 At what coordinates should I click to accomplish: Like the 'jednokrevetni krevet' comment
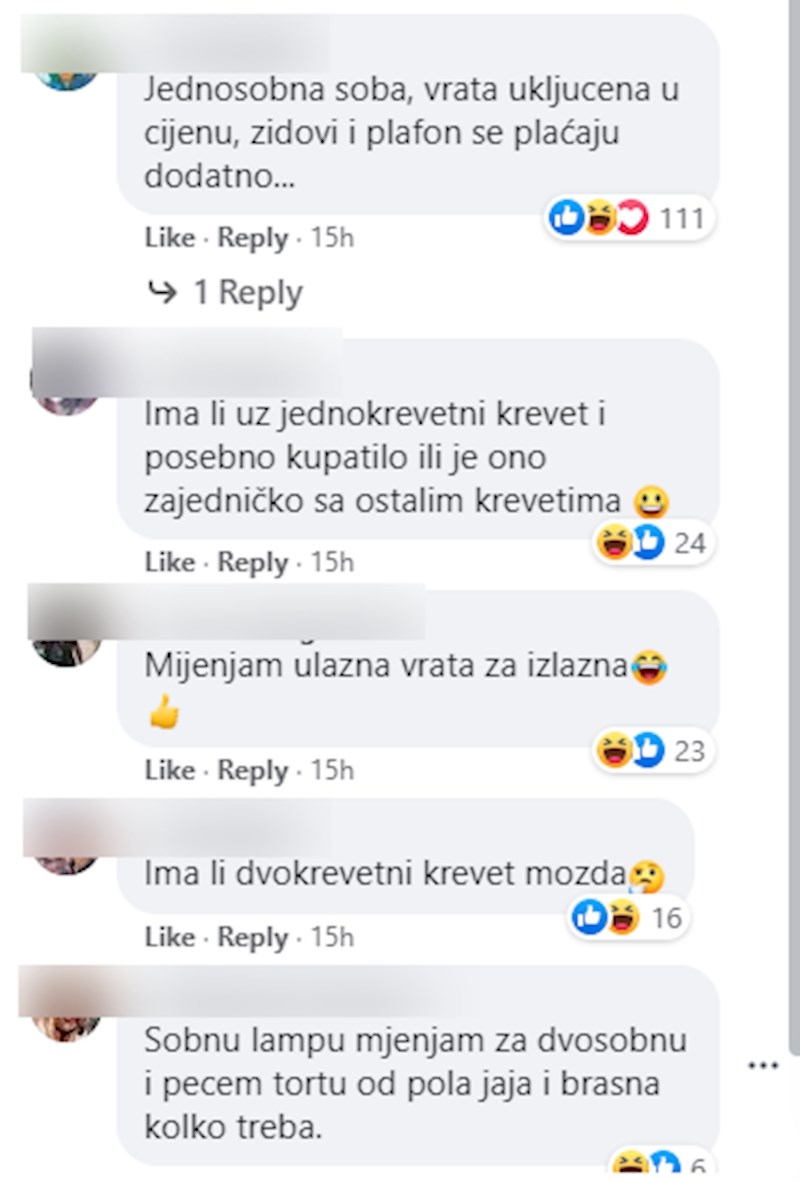point(170,562)
